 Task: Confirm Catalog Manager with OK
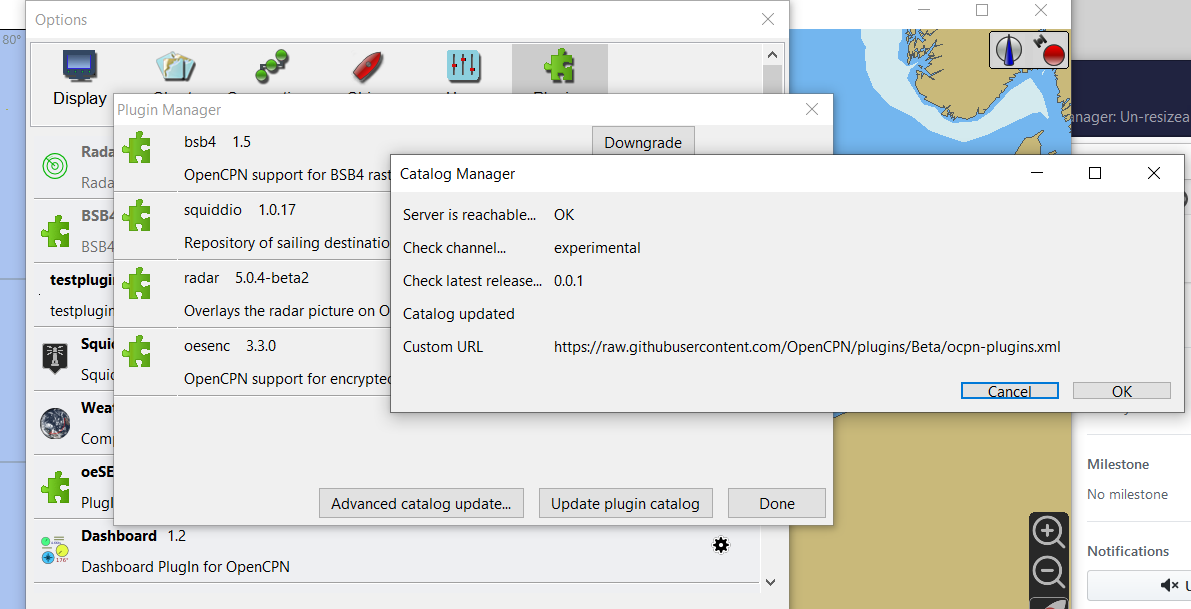[x=1122, y=391]
